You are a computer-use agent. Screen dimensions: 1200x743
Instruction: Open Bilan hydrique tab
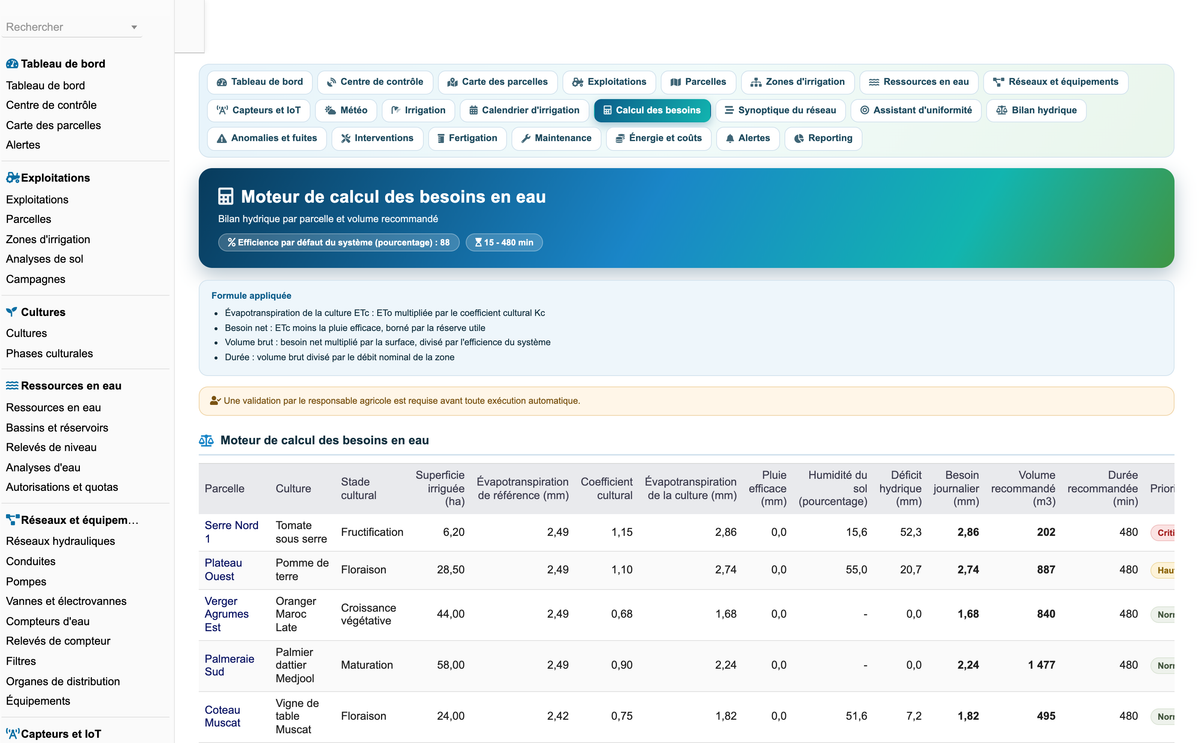pyautogui.click(x=1036, y=110)
